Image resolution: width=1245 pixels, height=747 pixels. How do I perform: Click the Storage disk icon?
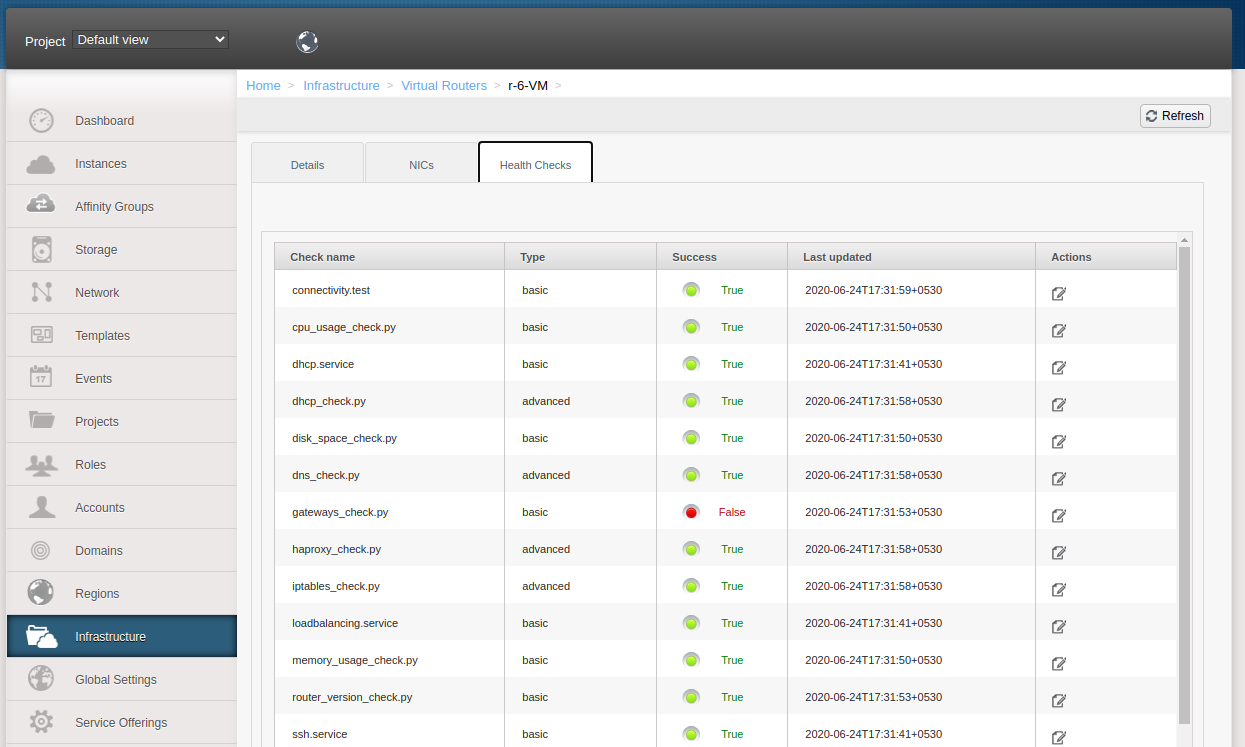(41, 249)
